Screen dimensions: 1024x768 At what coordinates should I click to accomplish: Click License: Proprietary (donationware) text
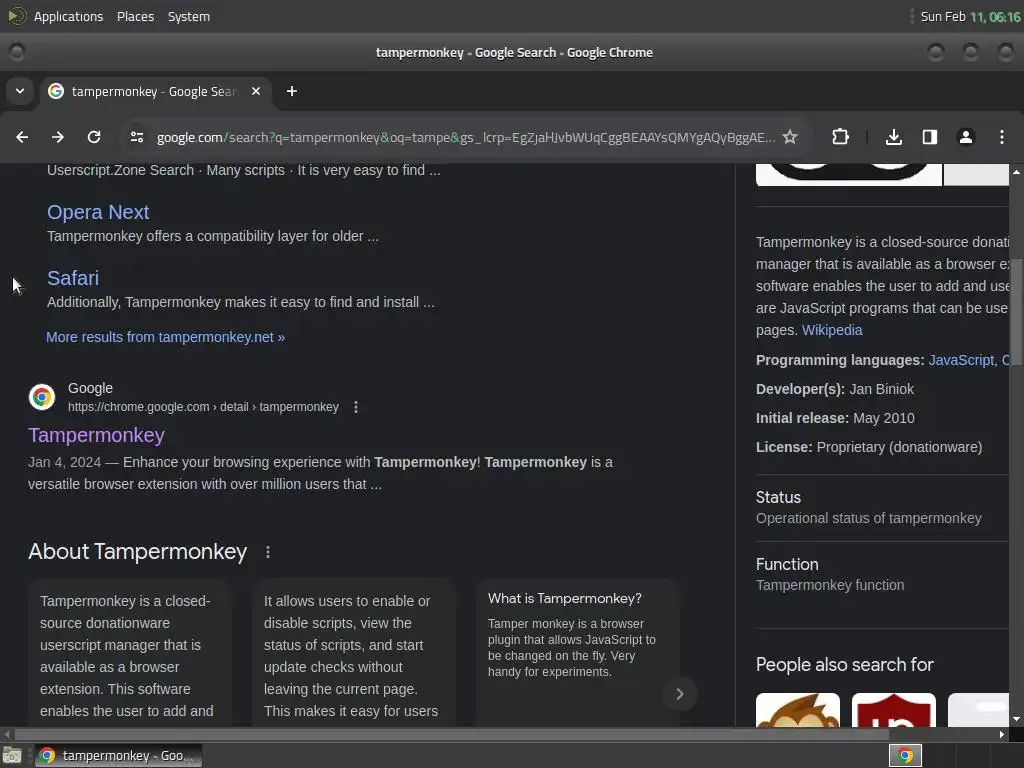point(869,447)
